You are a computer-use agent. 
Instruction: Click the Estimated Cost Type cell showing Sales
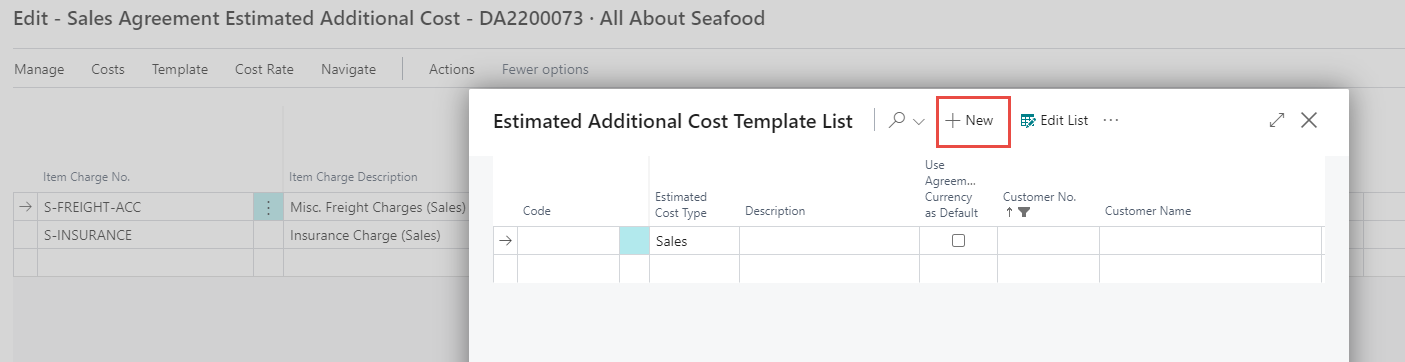694,241
